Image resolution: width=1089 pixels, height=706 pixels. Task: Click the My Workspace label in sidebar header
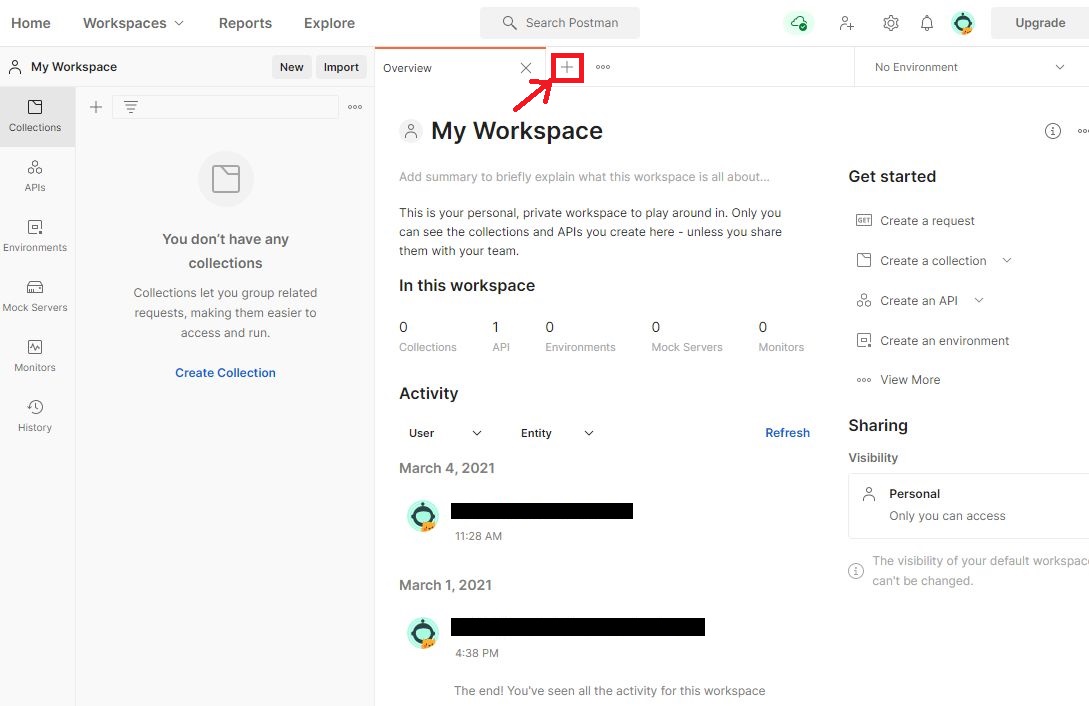click(x=74, y=67)
